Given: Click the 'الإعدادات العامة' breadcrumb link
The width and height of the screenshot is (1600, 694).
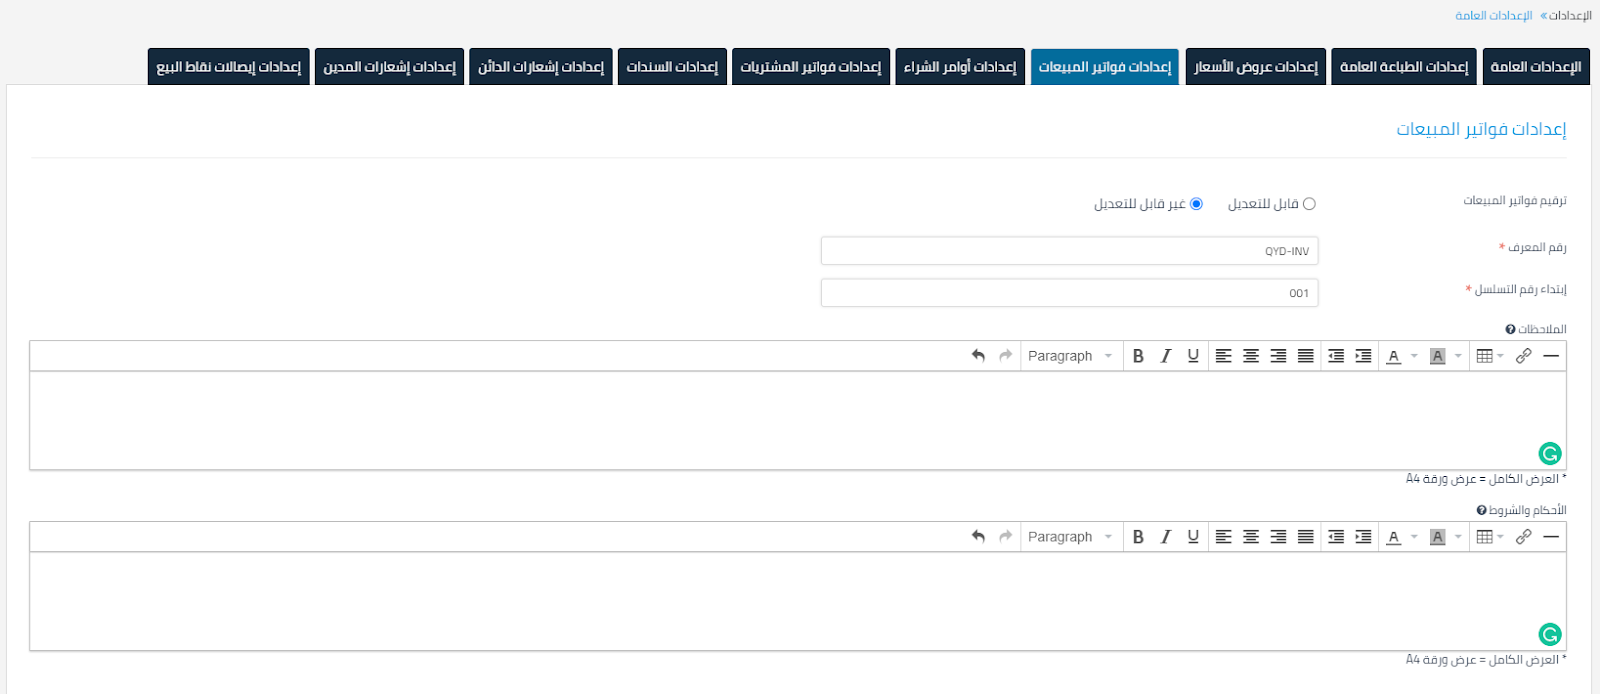Looking at the screenshot, I should coord(1493,16).
